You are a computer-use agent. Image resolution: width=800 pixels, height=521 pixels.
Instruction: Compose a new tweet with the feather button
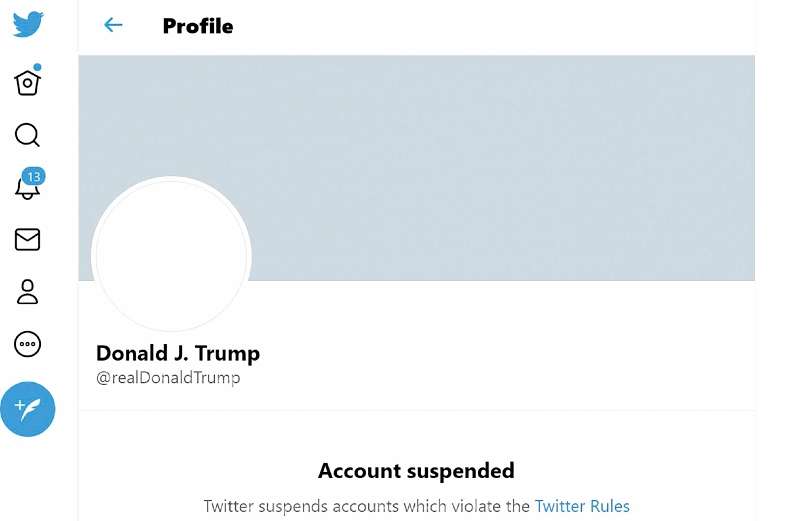tap(28, 409)
